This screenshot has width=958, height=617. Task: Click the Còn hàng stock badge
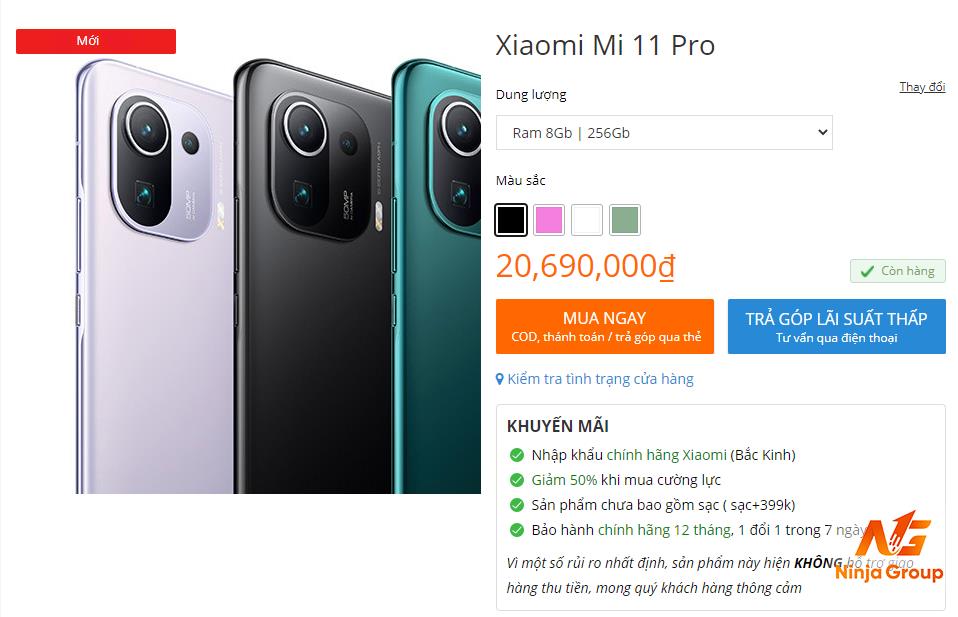coord(898,271)
